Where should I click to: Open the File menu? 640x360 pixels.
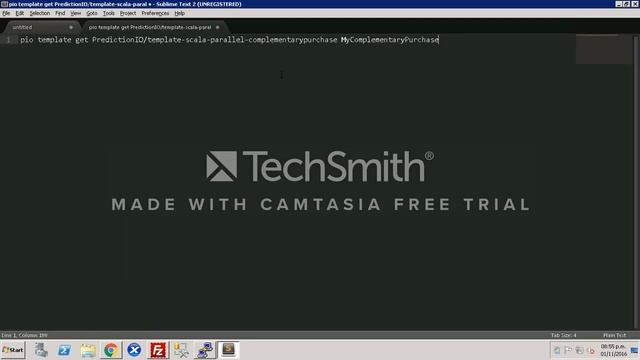point(6,13)
